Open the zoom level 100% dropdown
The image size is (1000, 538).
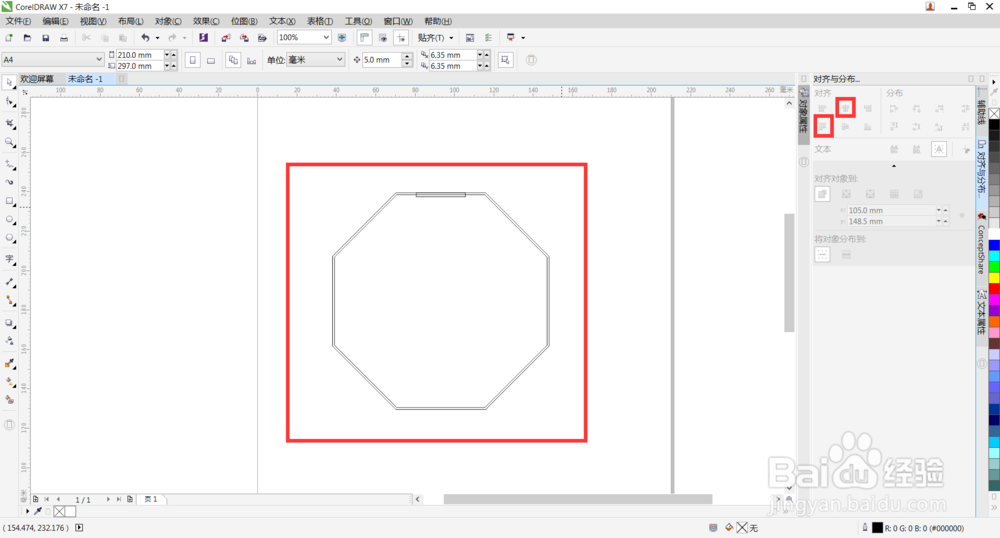coord(326,38)
